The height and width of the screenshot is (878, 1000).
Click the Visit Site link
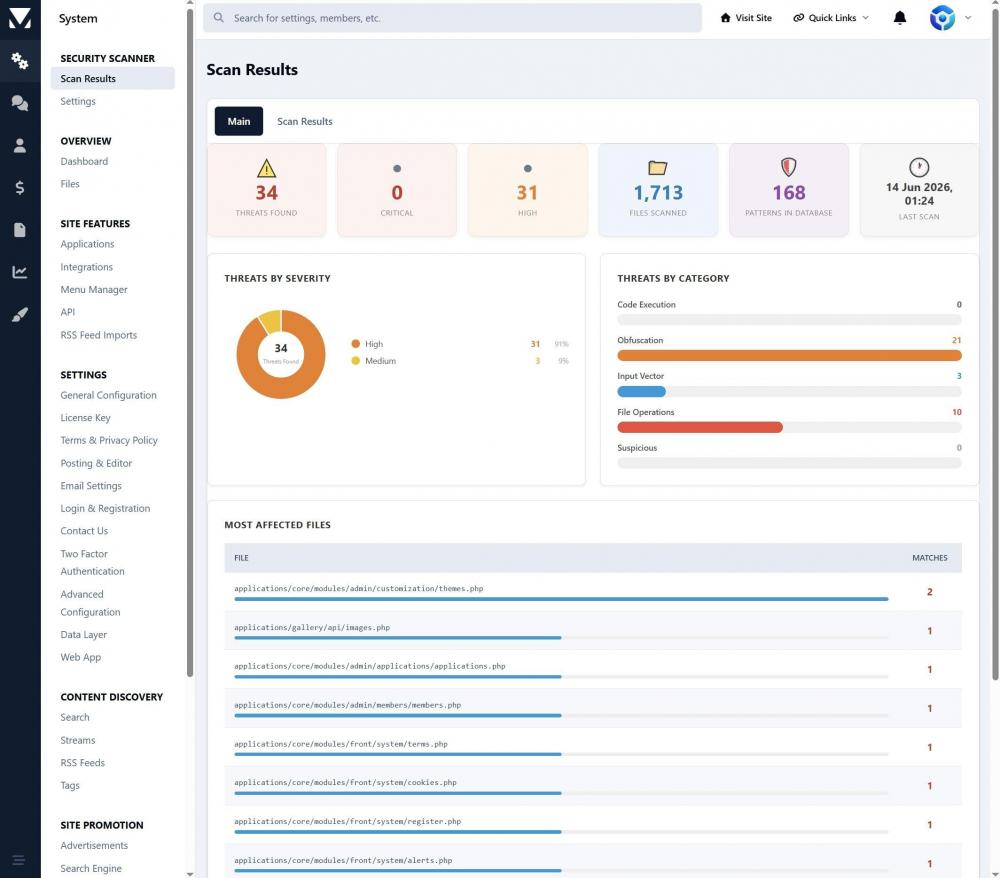746,18
